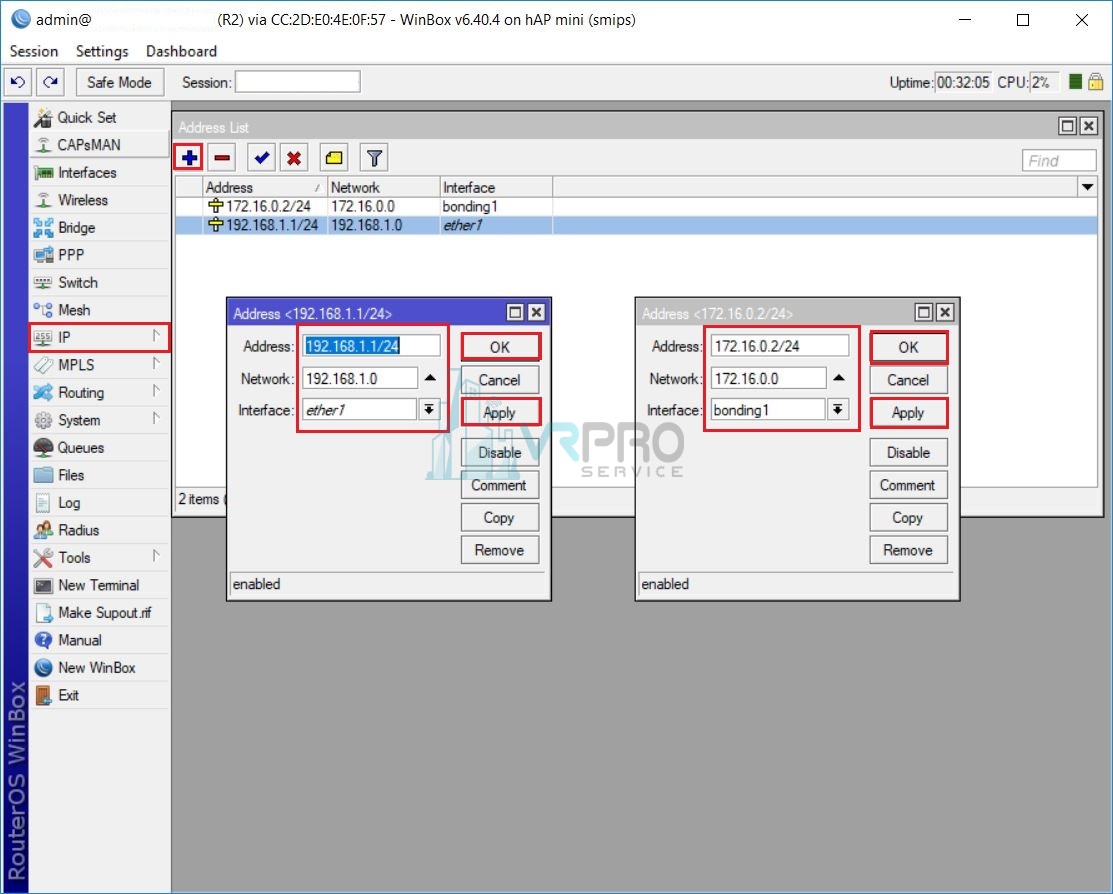Screen dimensions: 1113x894
Task: Click the blue plus Add address button
Action: [x=190, y=158]
